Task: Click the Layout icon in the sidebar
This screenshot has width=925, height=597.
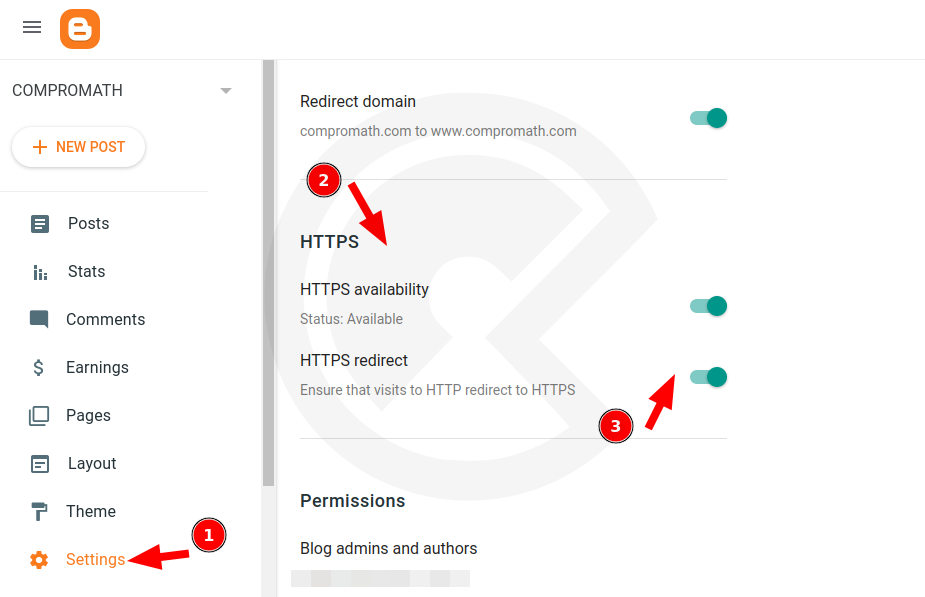Action: 39,463
